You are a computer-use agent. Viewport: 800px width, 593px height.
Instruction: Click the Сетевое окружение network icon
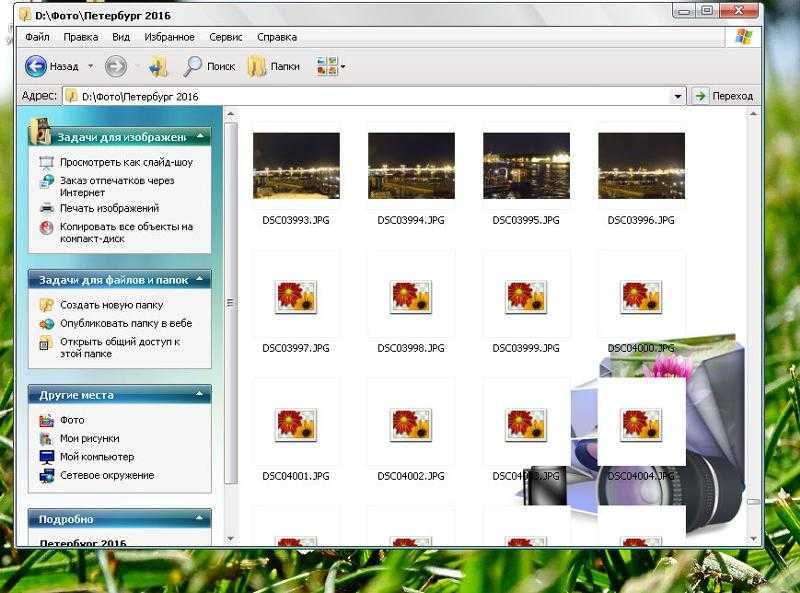(46, 476)
